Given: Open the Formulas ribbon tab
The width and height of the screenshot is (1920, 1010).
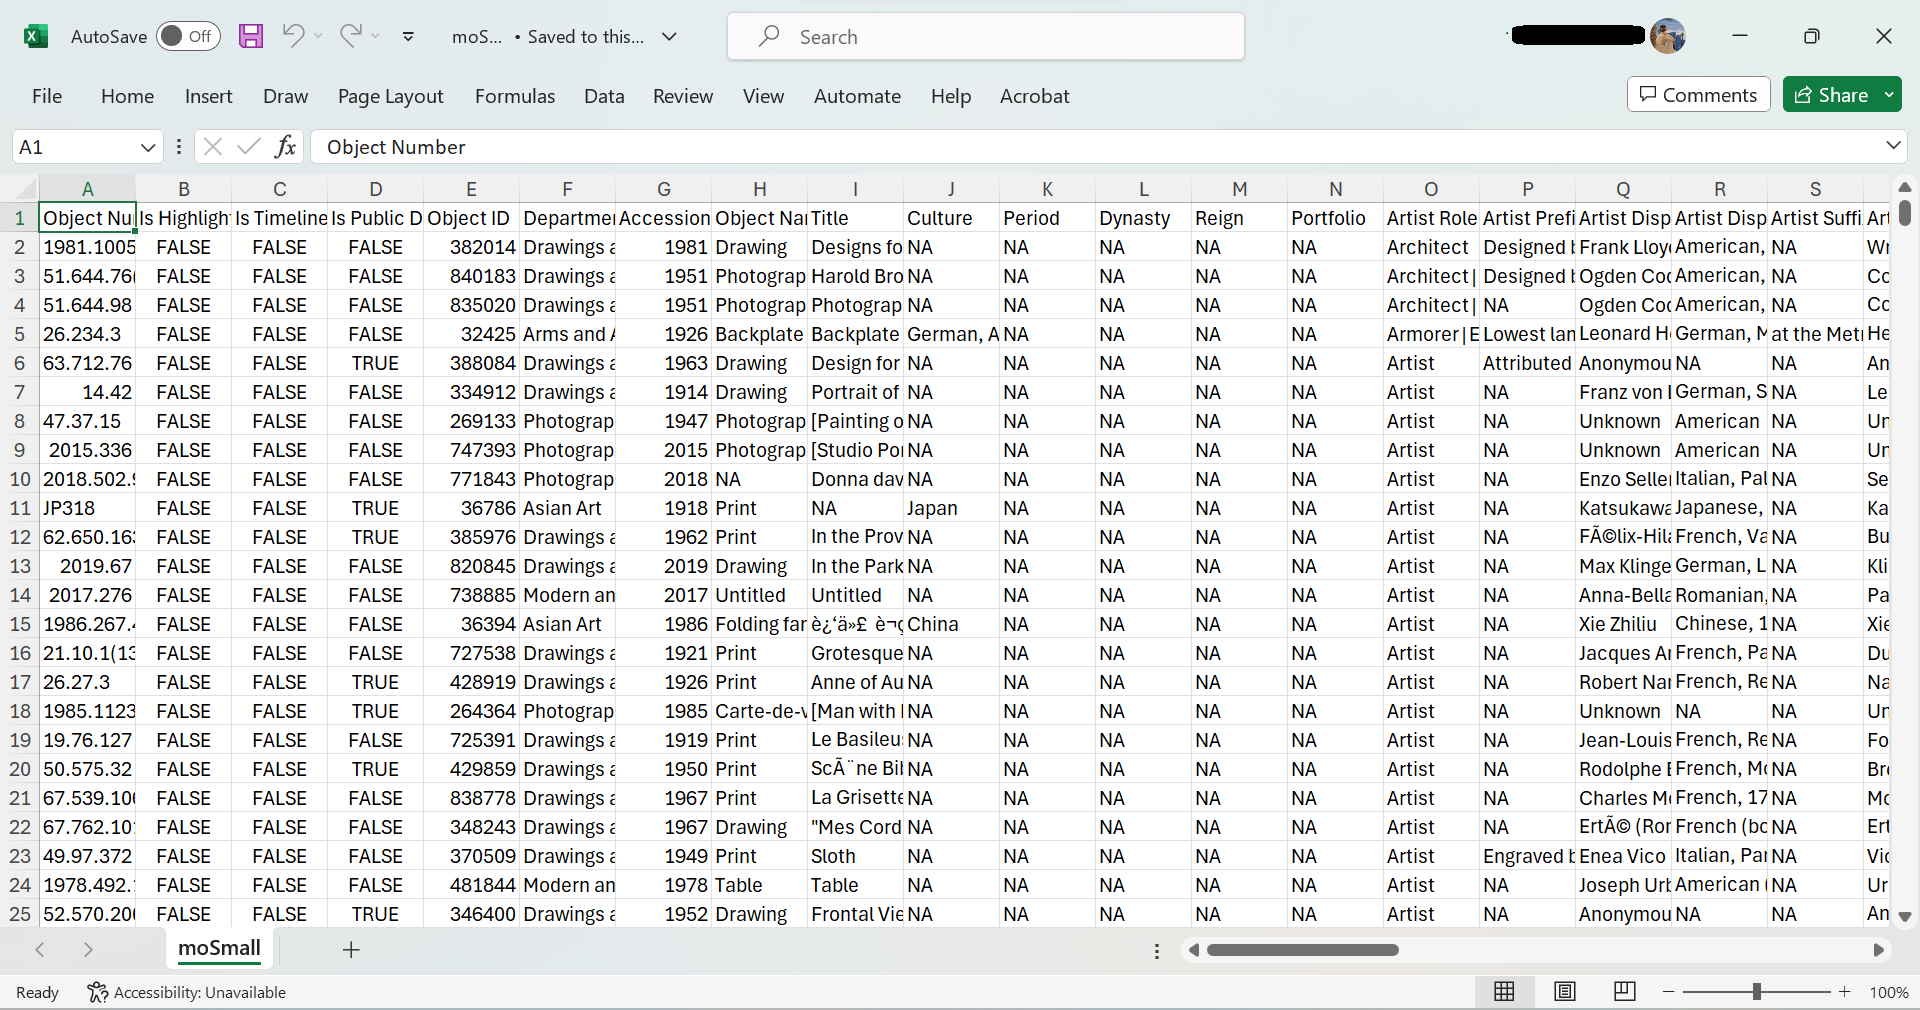Looking at the screenshot, I should click(514, 96).
